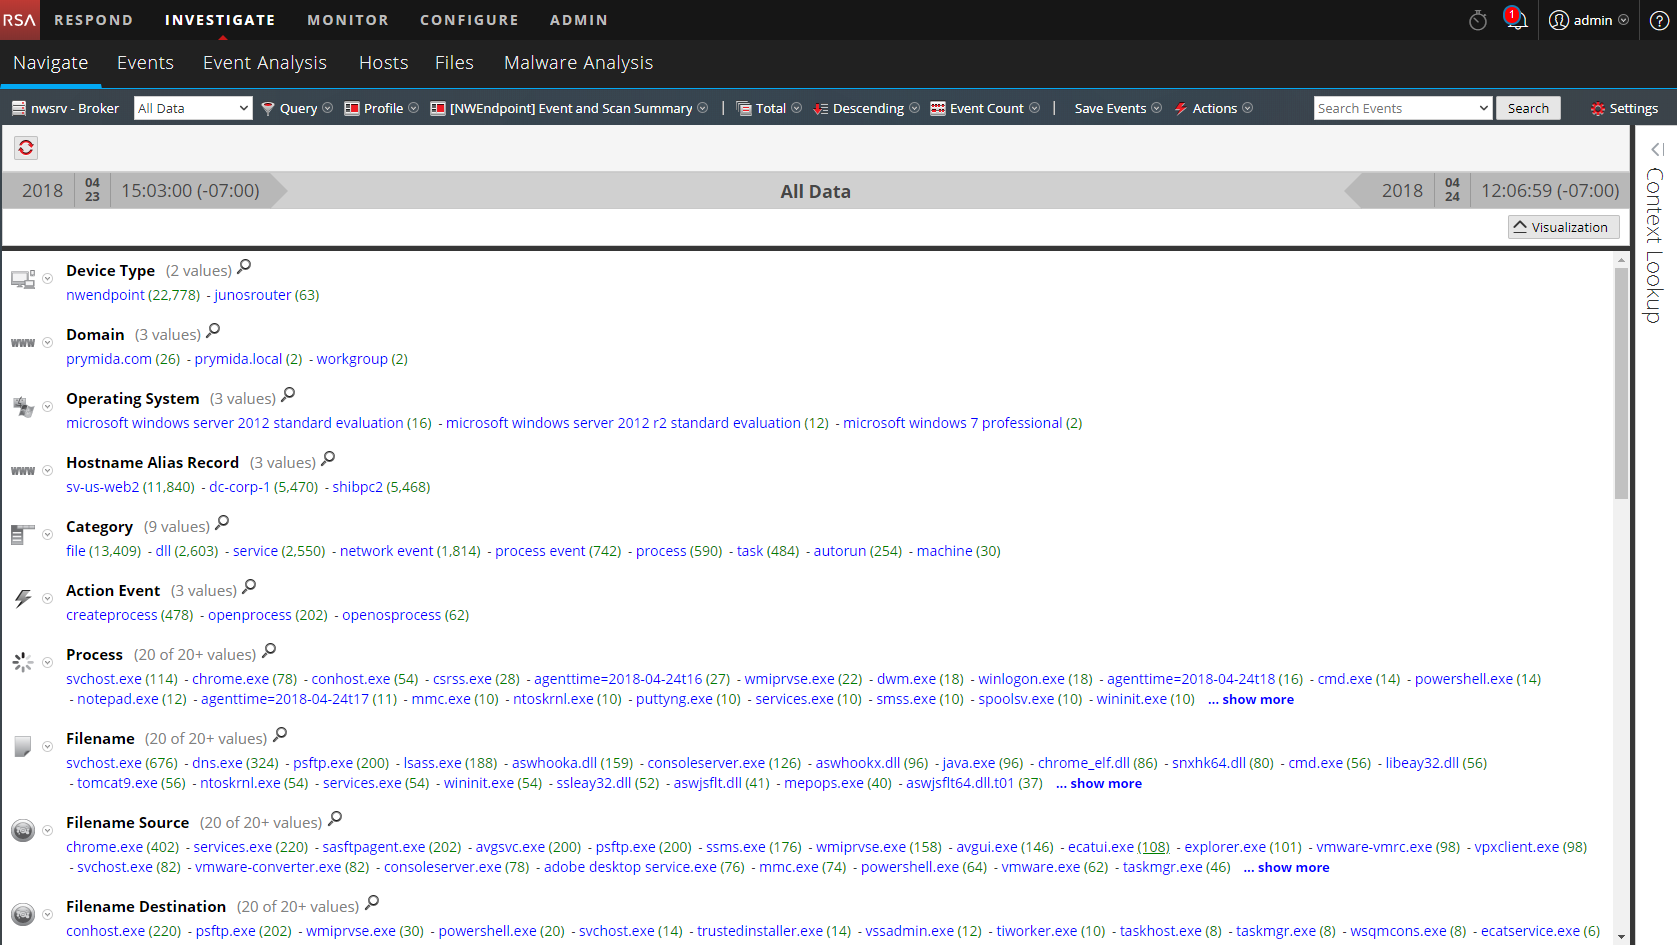Click the vertical scrollbar thumb

tap(1621, 380)
